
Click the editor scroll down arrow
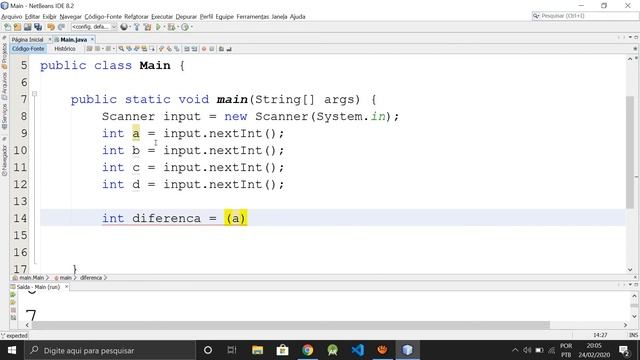pos(630,269)
